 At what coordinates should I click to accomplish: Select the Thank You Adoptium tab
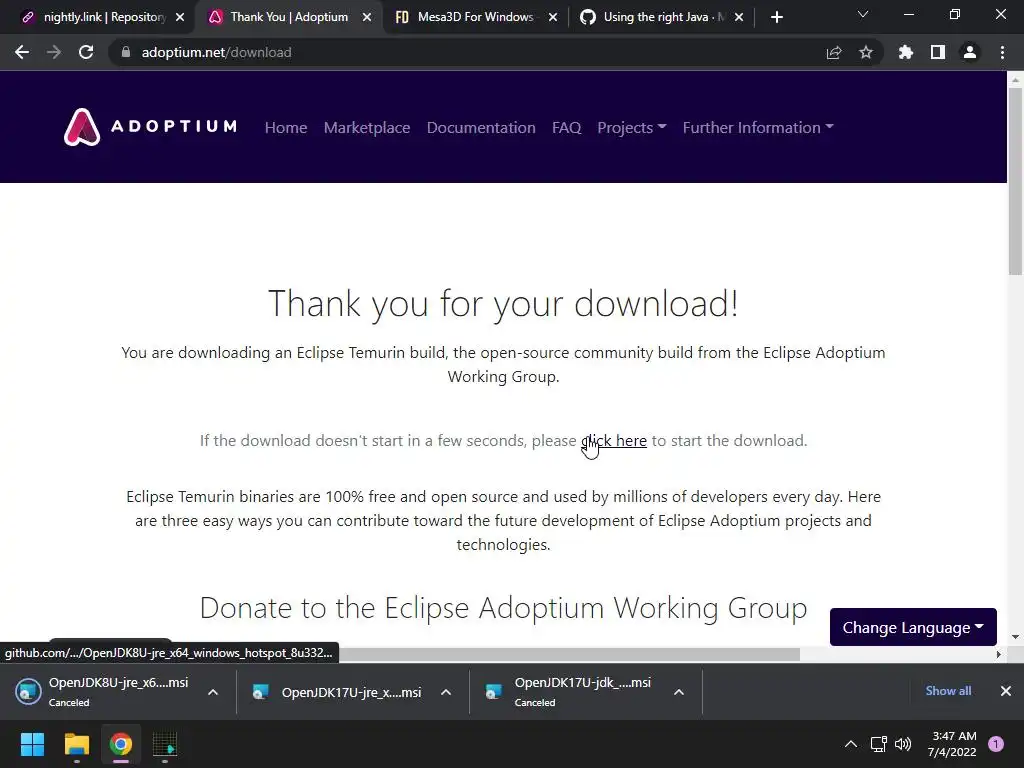point(287,17)
